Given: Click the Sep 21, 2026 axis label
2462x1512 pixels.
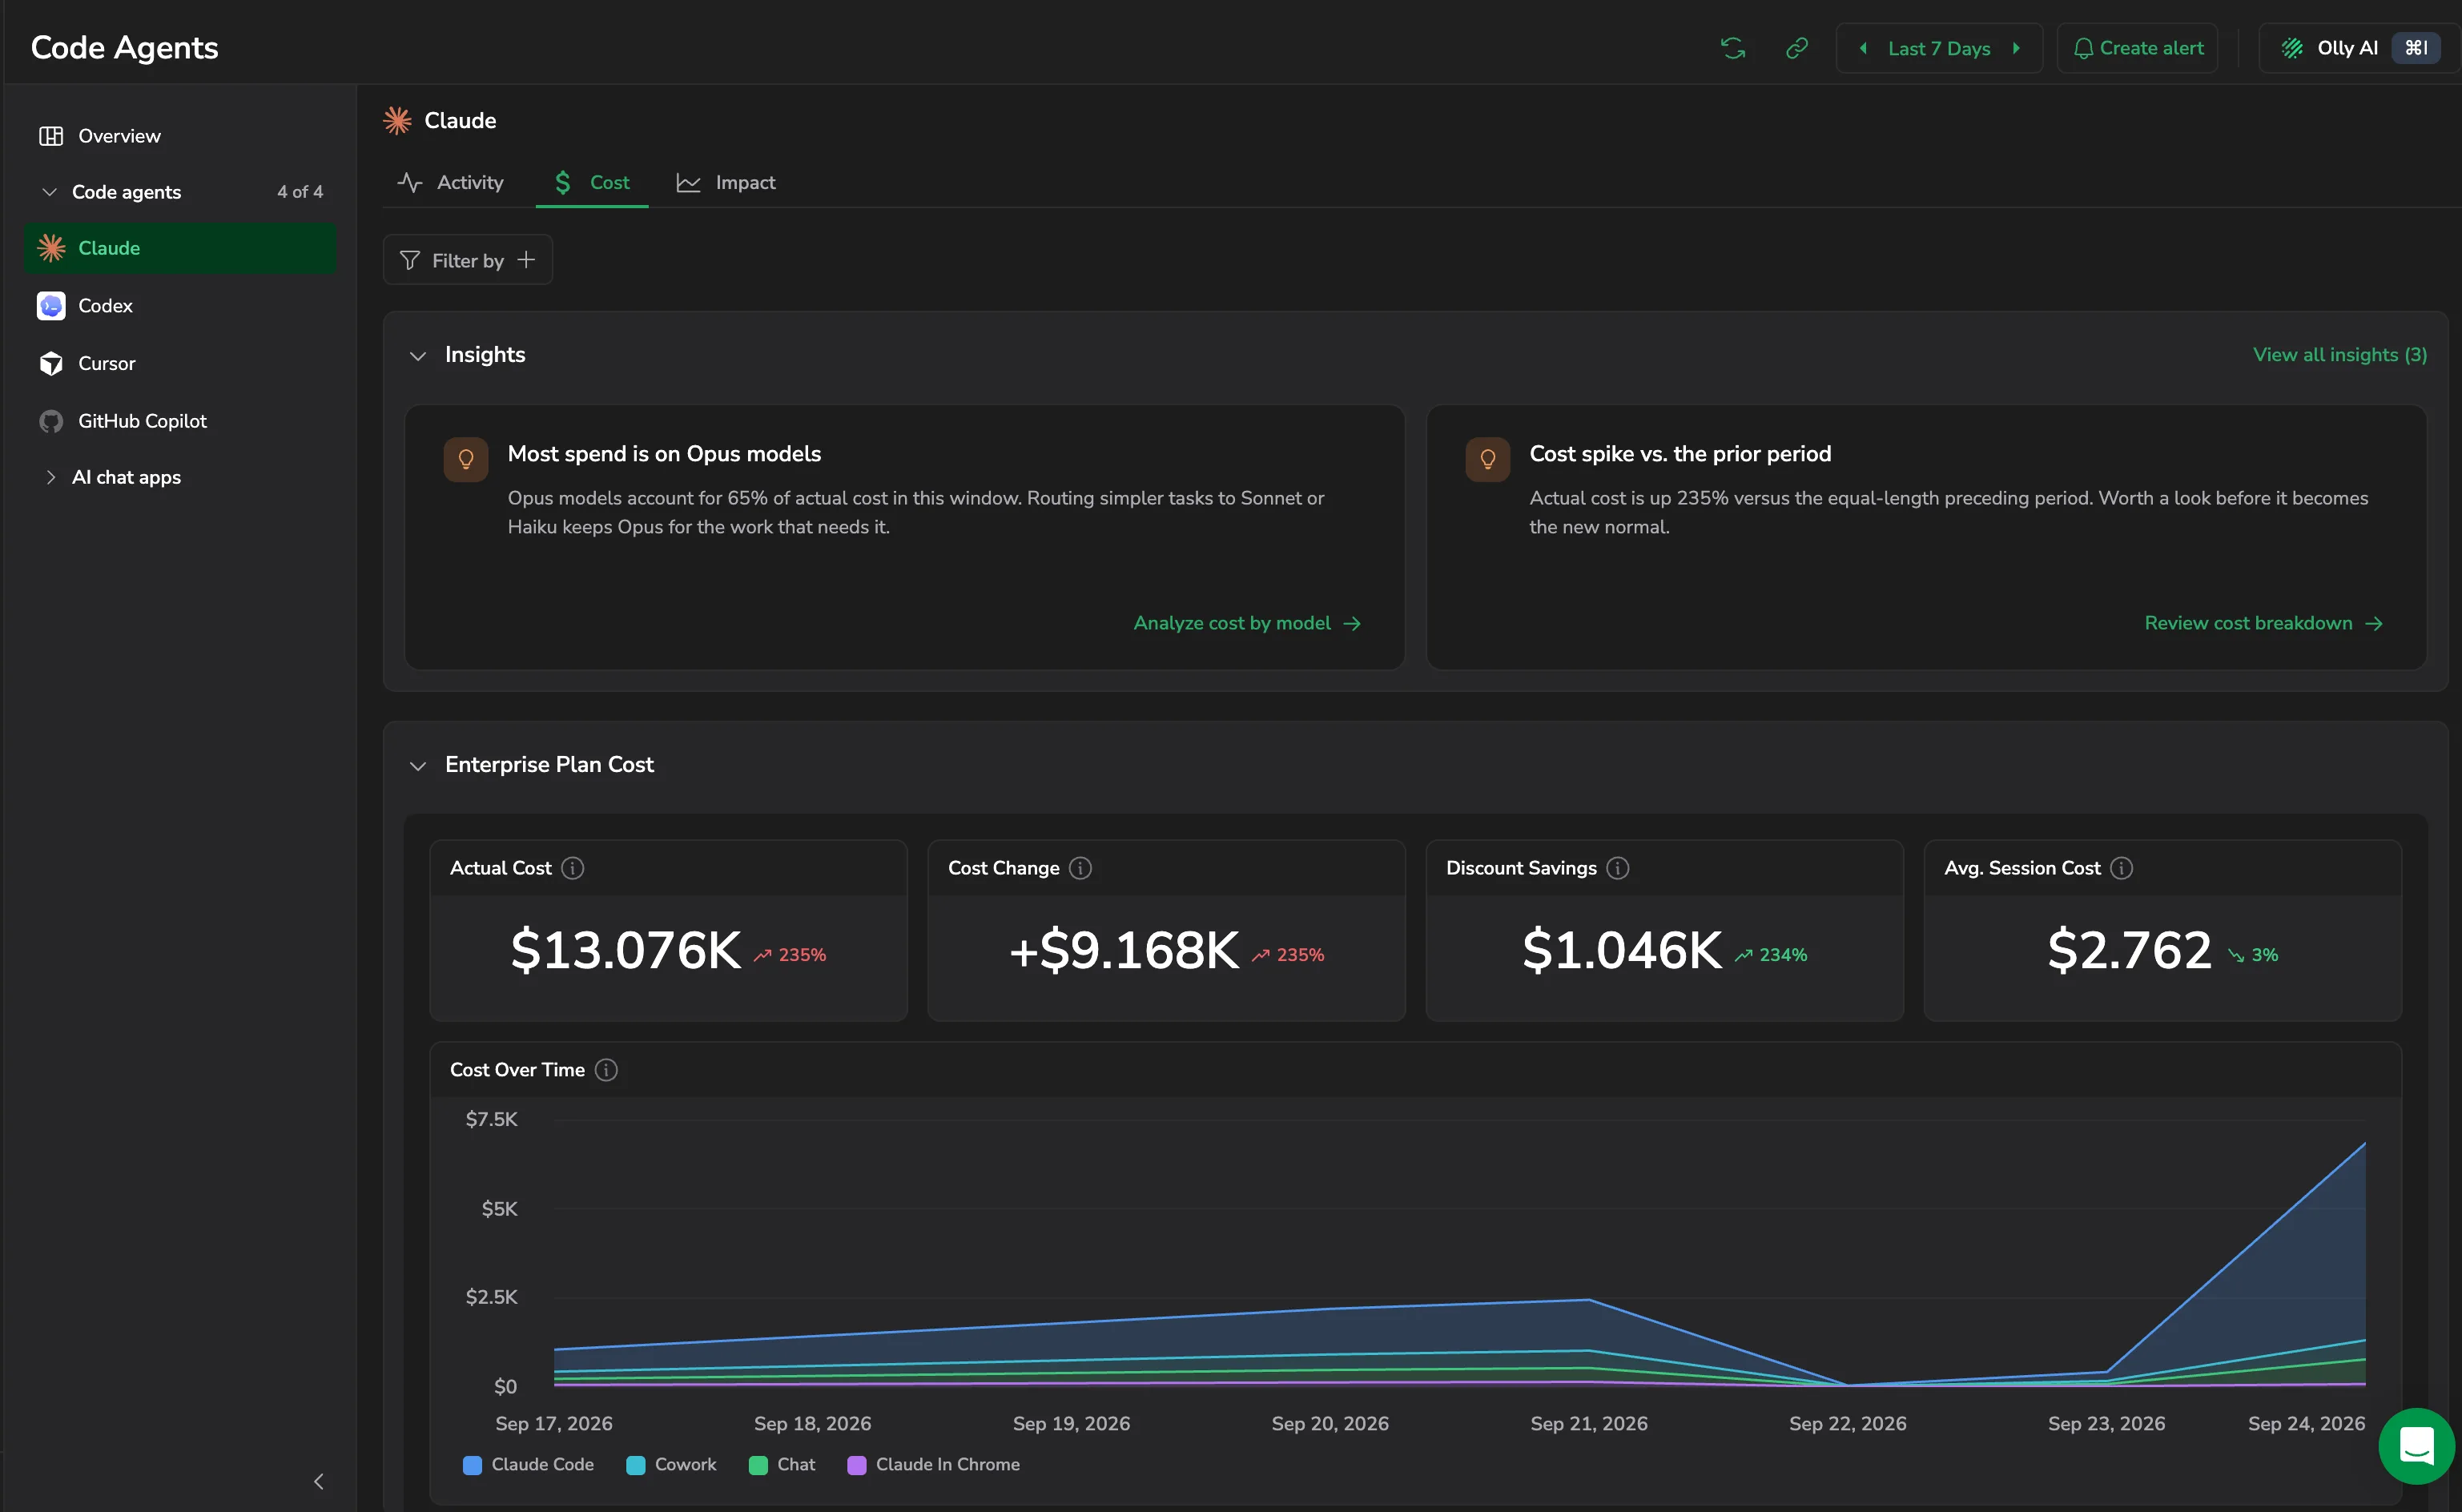Looking at the screenshot, I should click(x=1589, y=1424).
